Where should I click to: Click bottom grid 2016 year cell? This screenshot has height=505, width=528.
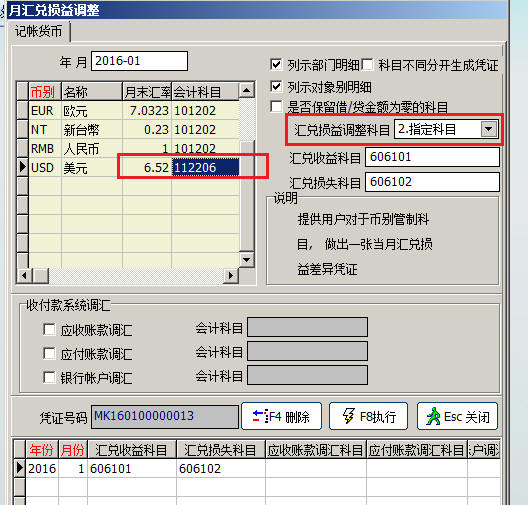tap(42, 469)
